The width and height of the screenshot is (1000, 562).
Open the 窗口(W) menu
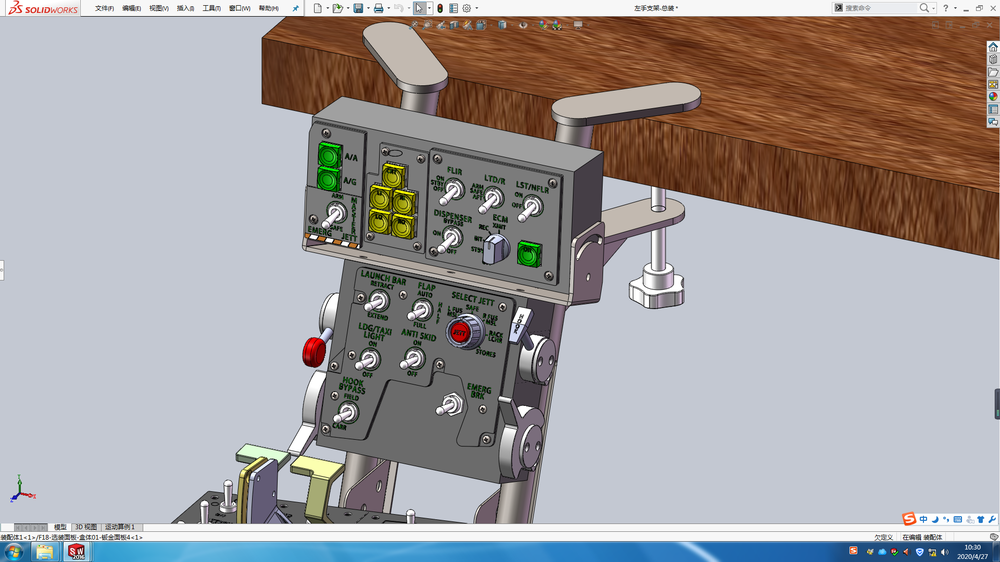tap(240, 8)
